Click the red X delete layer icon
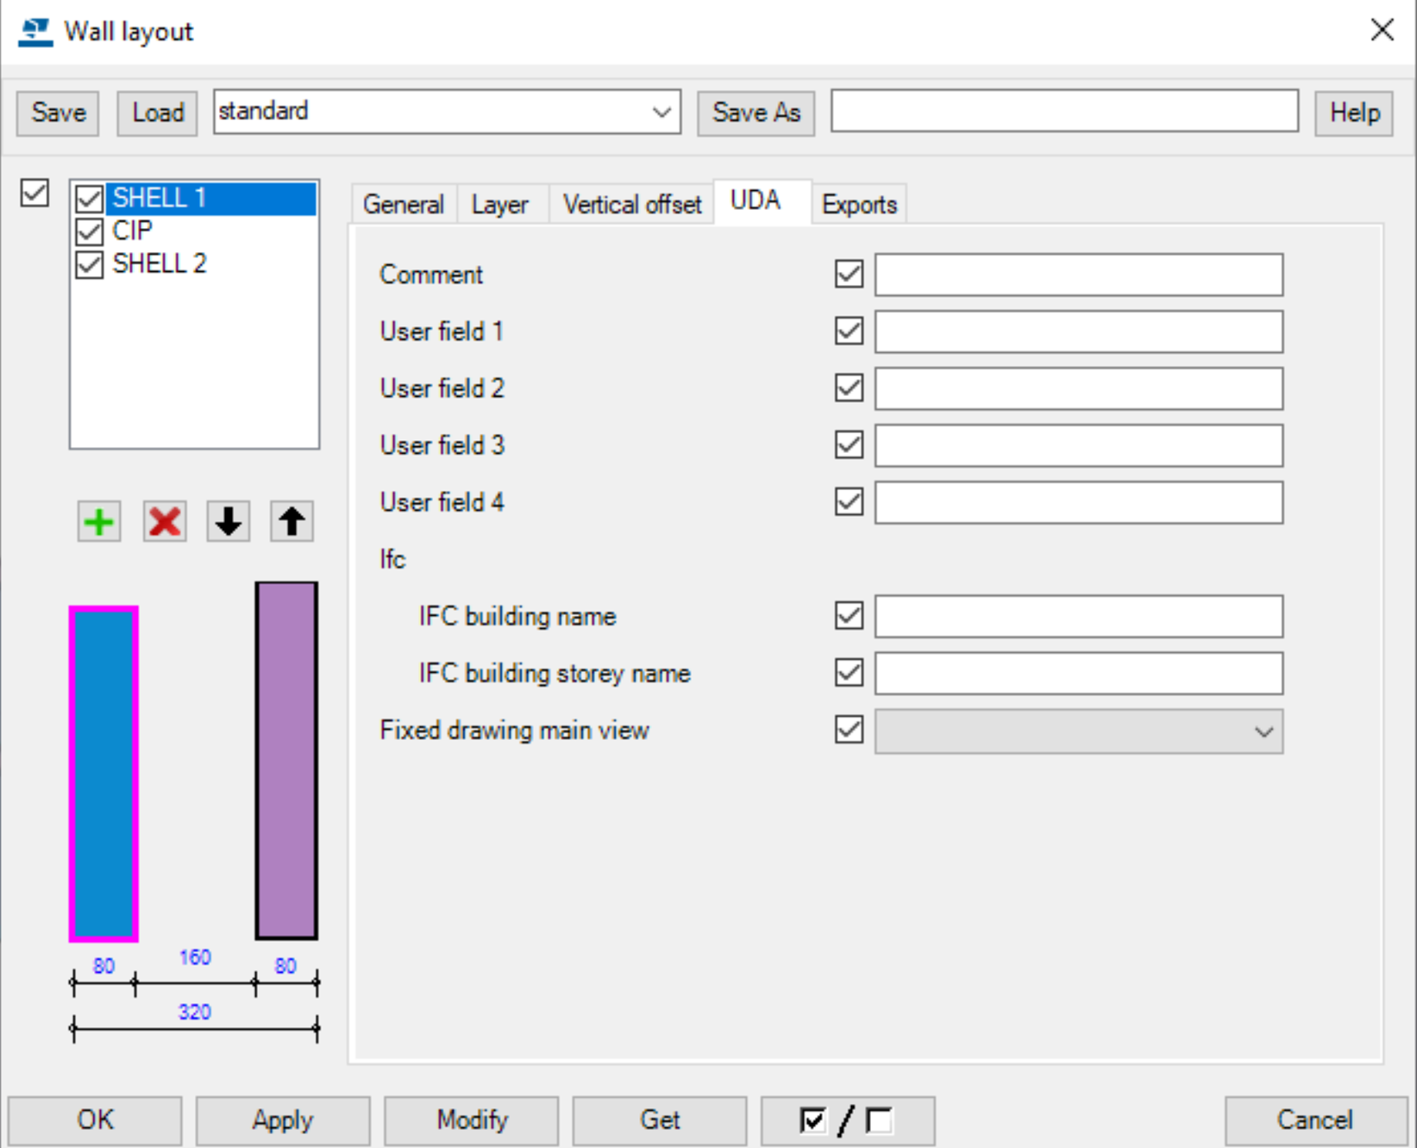The image size is (1417, 1148). [x=164, y=522]
